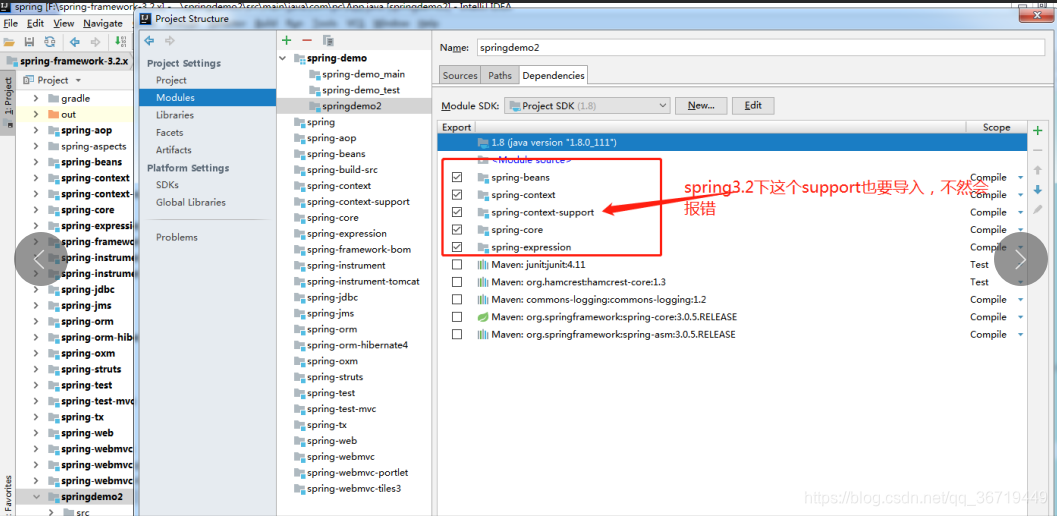Enable export for spring-asm:3.0.5.RELEASE

457,335
